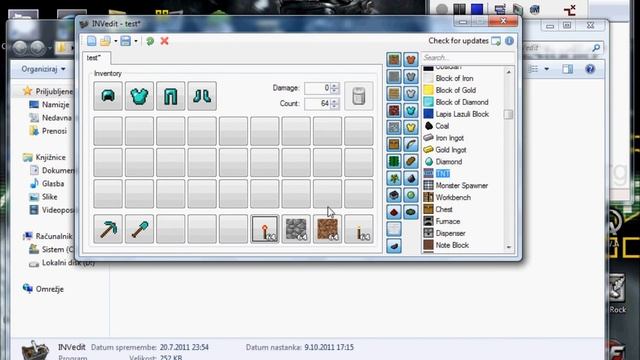Select the diamond leggings armor slot

pos(171,96)
